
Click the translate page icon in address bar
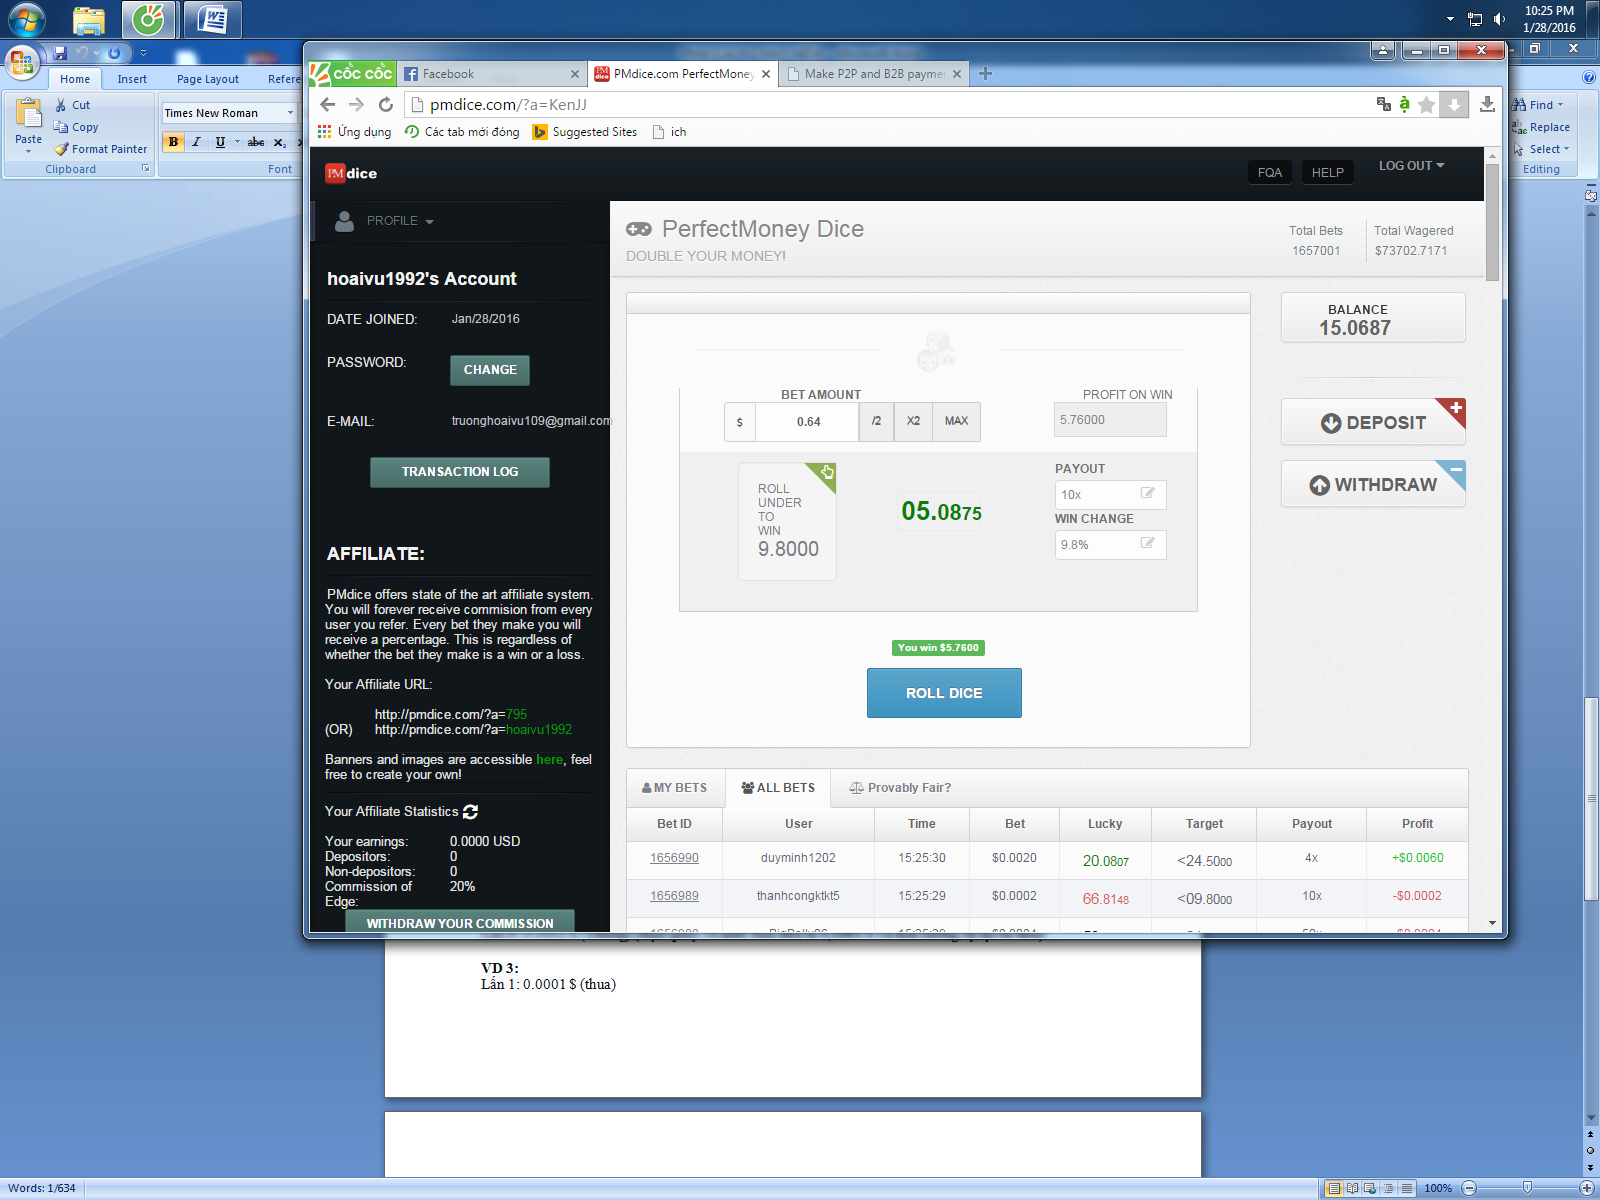(1384, 104)
